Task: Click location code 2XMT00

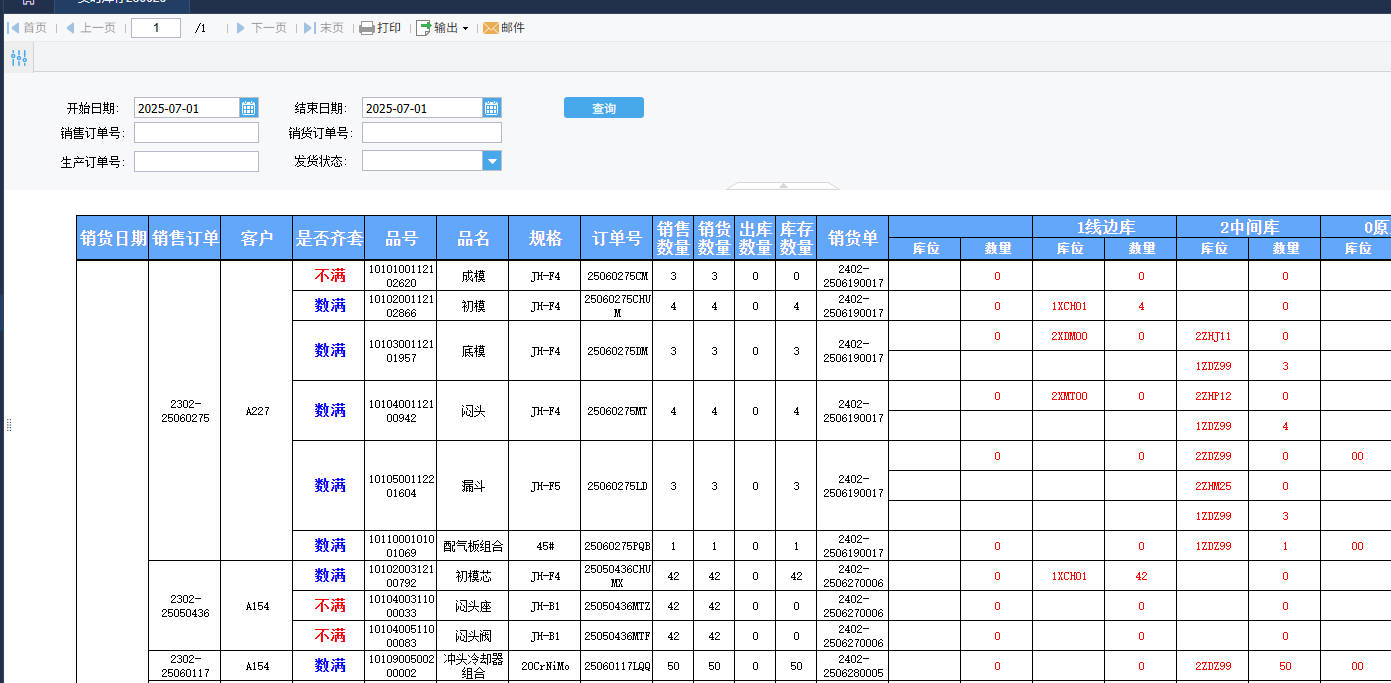Action: (1069, 396)
